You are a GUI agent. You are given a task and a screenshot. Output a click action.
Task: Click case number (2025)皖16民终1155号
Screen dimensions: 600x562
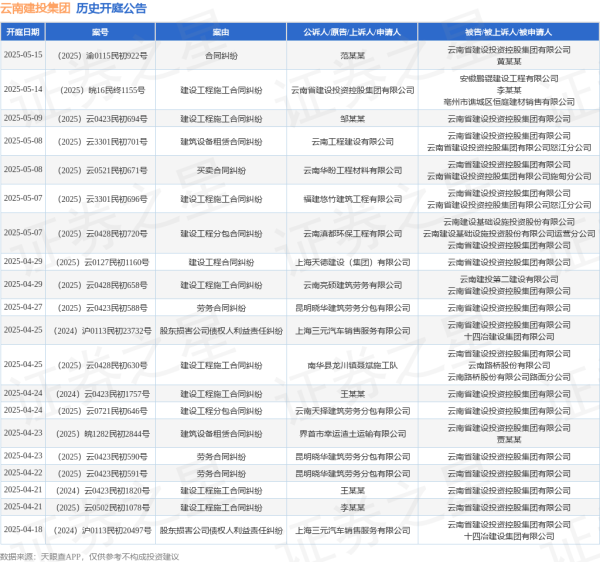coord(103,90)
